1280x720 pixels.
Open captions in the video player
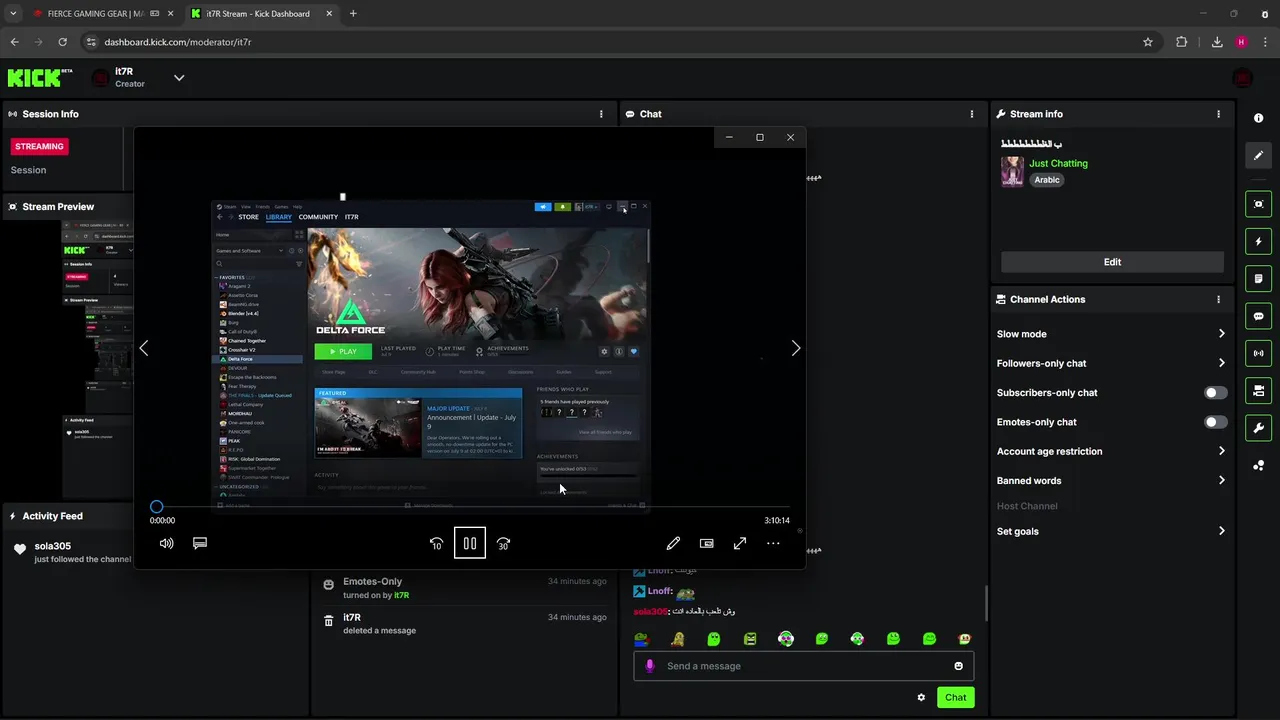click(x=200, y=543)
